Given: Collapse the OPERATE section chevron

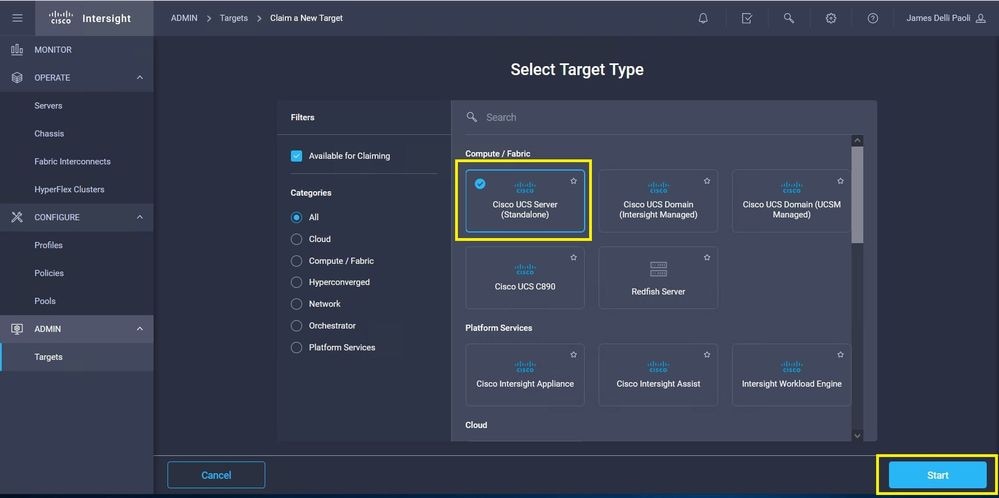Looking at the screenshot, I should pos(140,78).
